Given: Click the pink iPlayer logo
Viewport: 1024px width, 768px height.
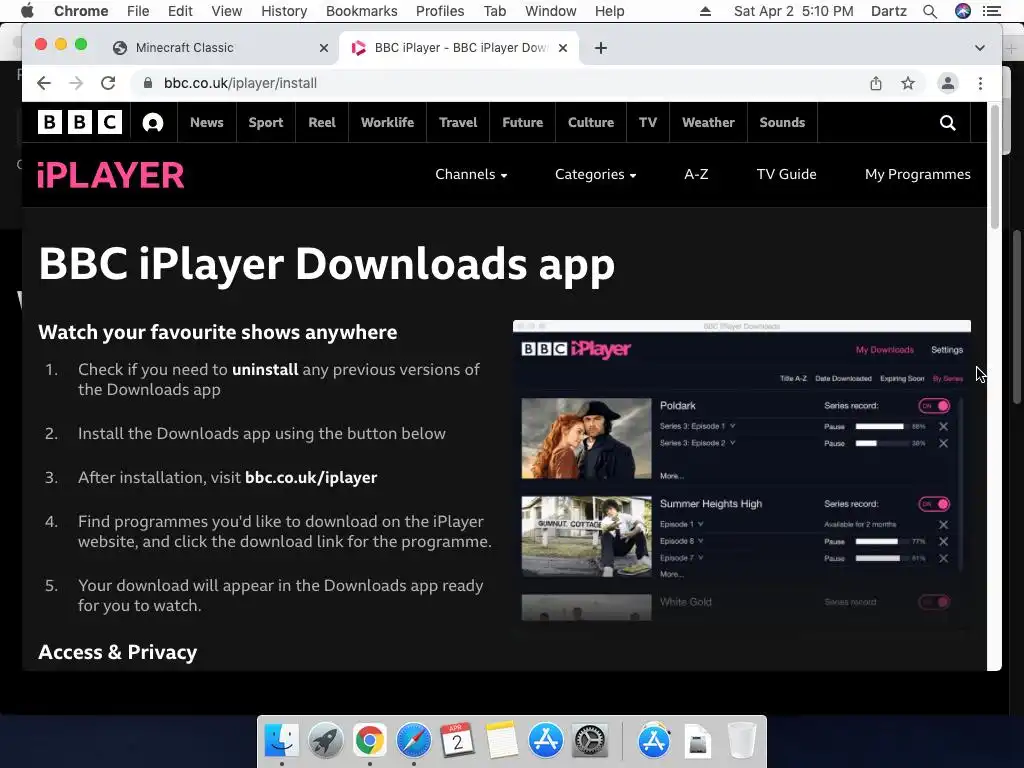Looking at the screenshot, I should click(x=111, y=175).
